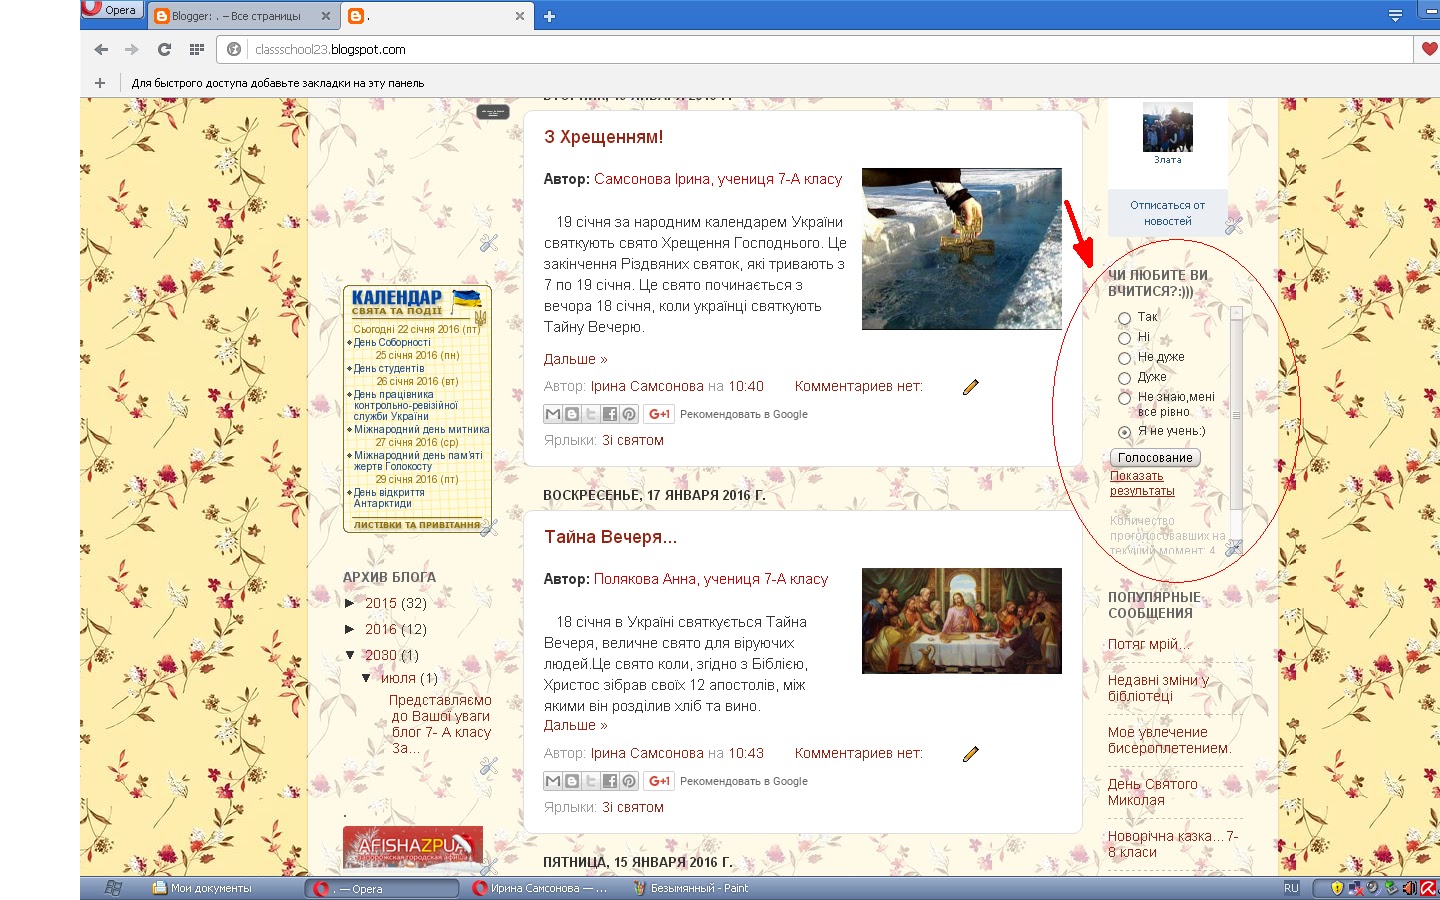This screenshot has width=1440, height=900.
Task: Add page to bookmarks with the heart icon
Action: (x=1429, y=49)
